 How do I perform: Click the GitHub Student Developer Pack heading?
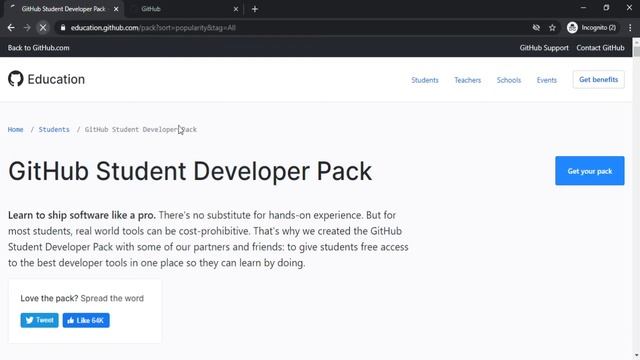(190, 171)
